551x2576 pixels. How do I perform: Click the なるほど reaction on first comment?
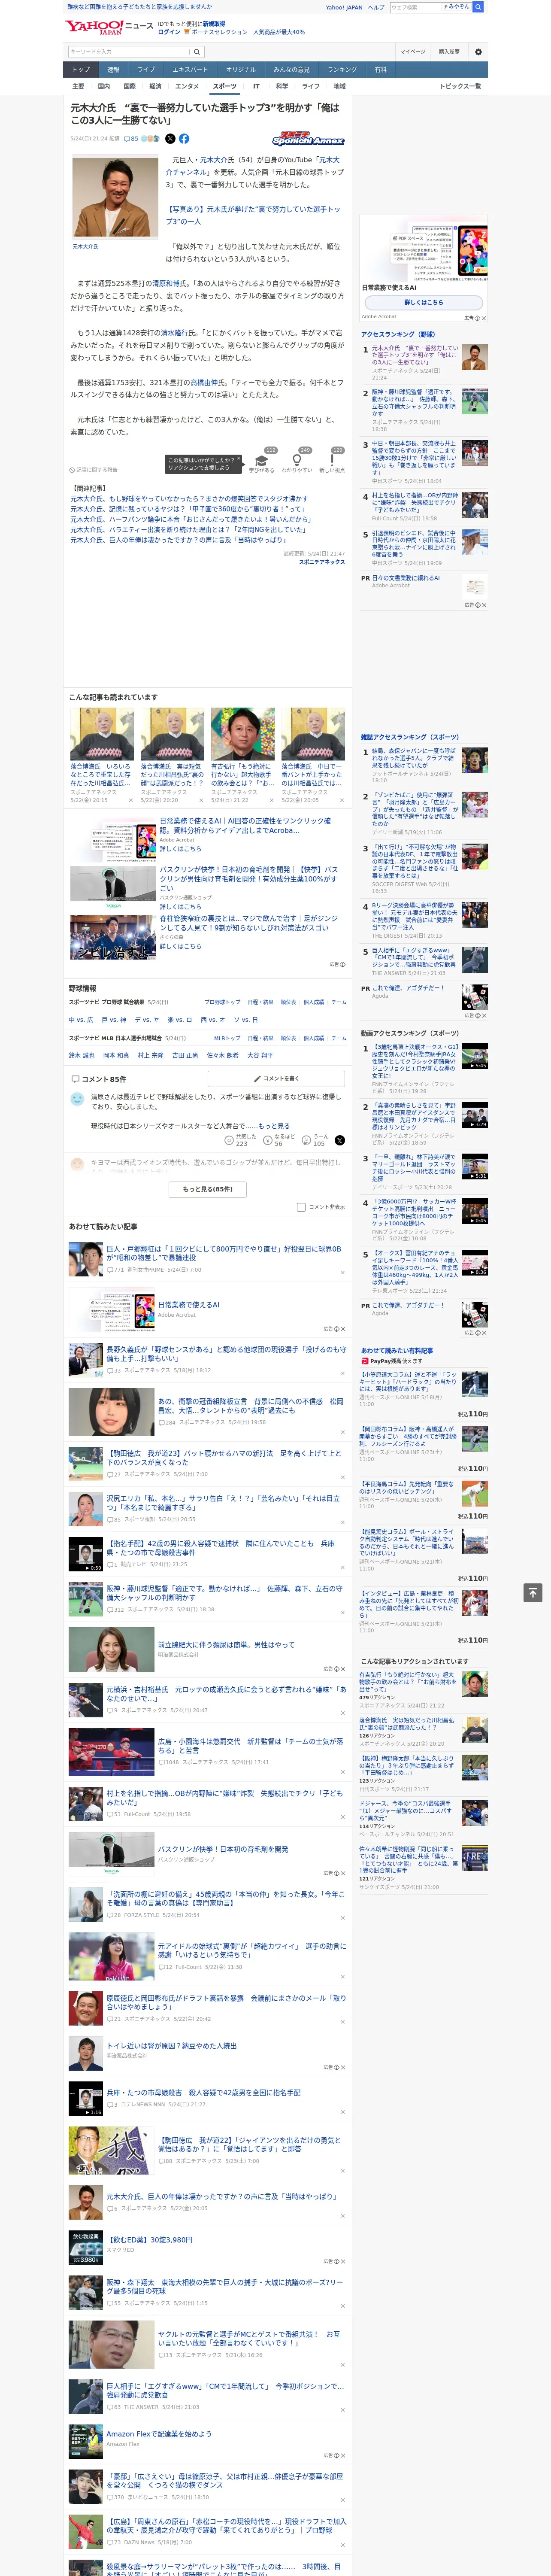tap(280, 1140)
